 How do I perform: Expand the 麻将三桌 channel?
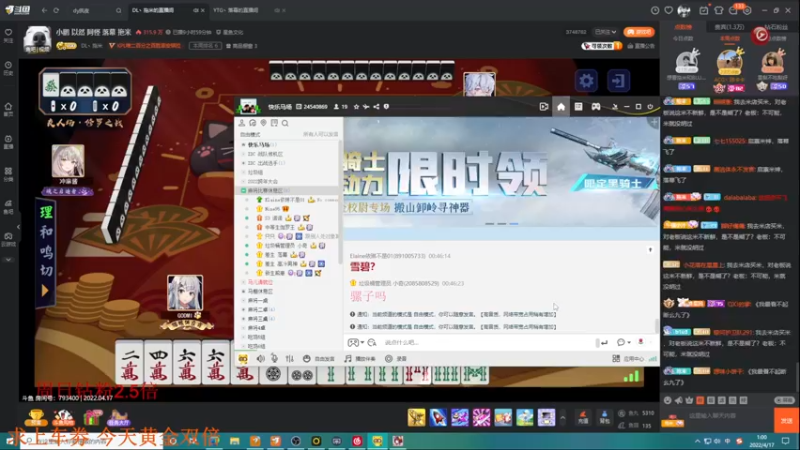243,319
